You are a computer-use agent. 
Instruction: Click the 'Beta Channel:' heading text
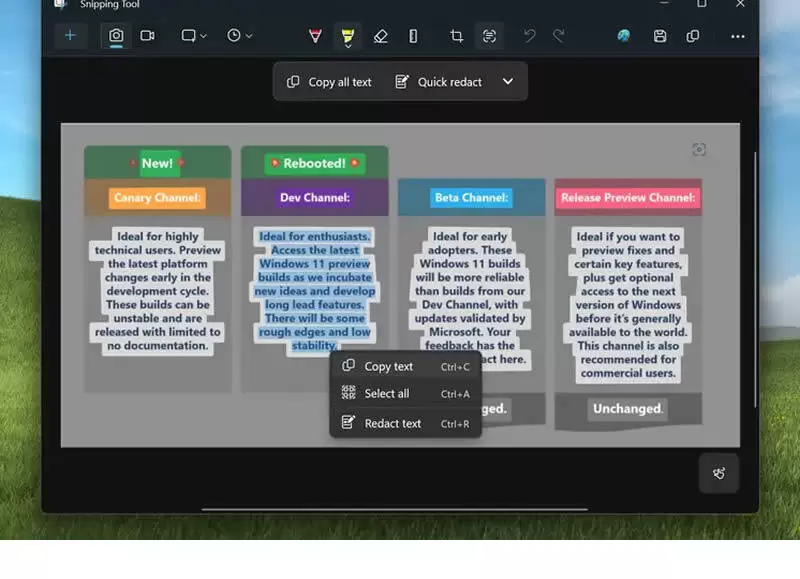(471, 198)
